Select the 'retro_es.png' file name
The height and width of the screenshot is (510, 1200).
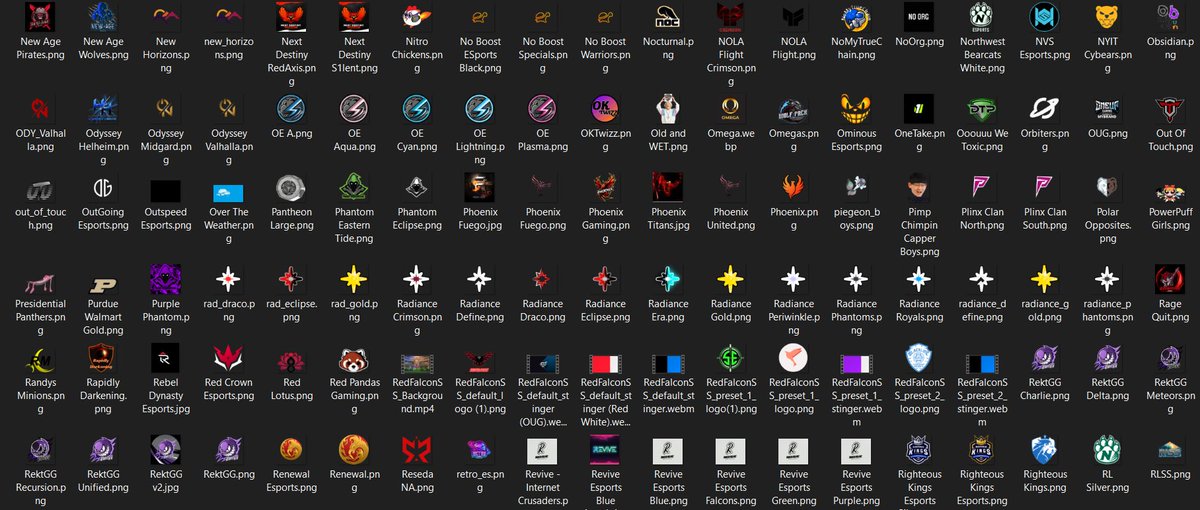pyautogui.click(x=479, y=482)
